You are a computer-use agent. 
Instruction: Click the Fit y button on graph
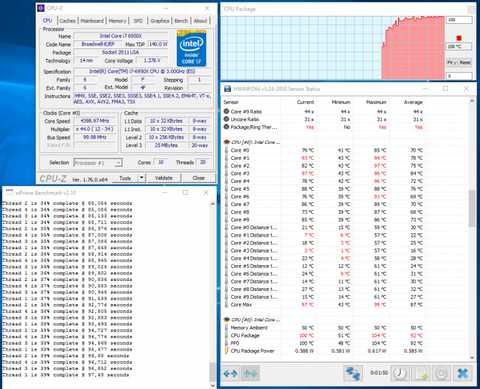452,62
